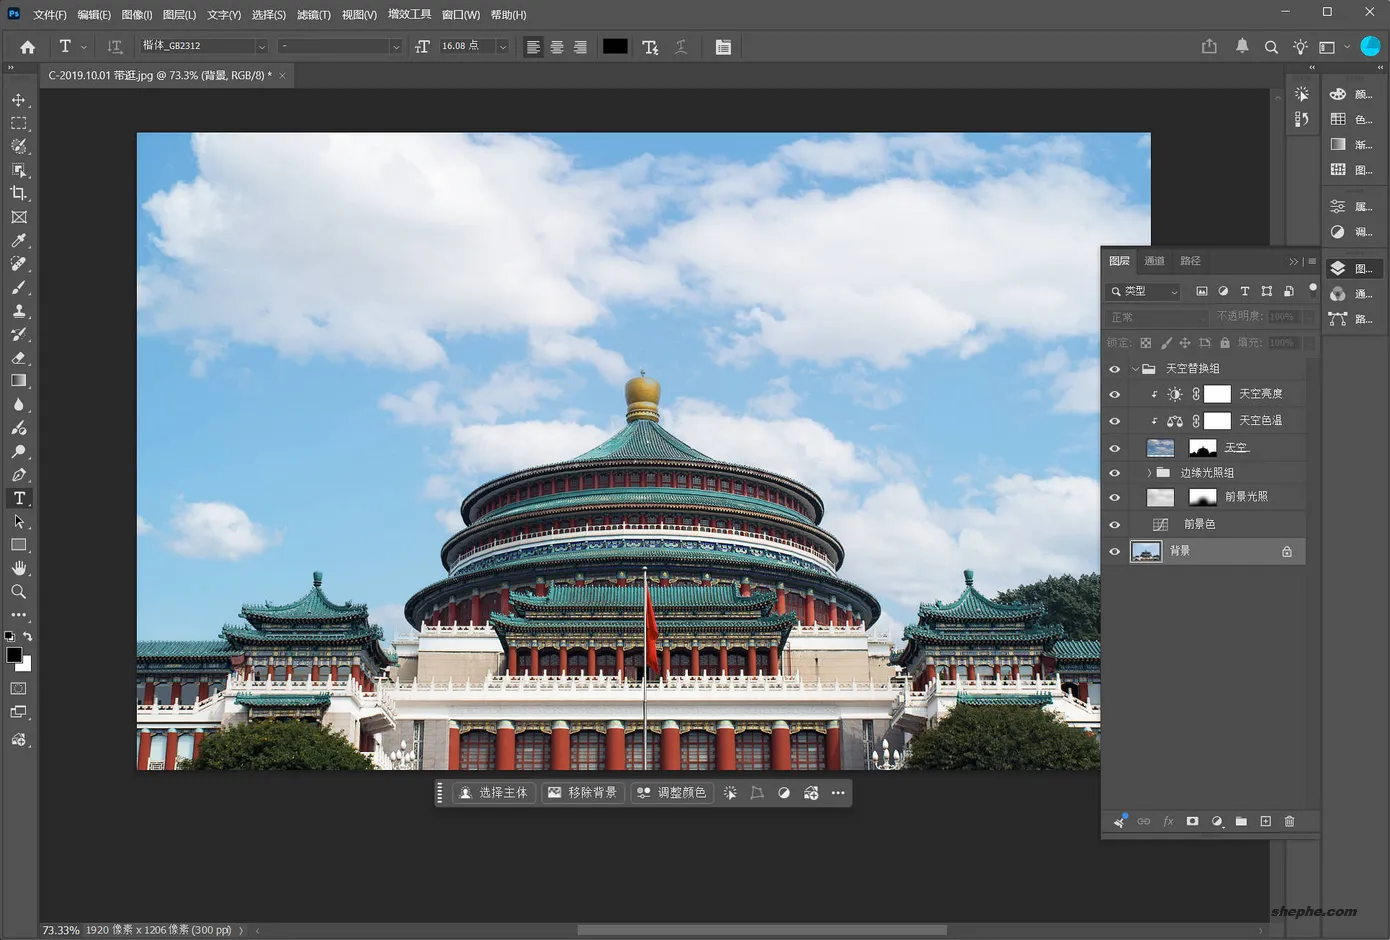Open character and paragraph panels icon
1390x940 pixels.
723,47
